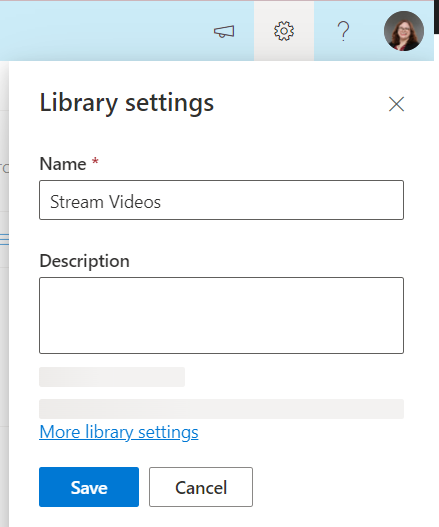
Task: Cancel the library settings changes
Action: [x=201, y=487]
